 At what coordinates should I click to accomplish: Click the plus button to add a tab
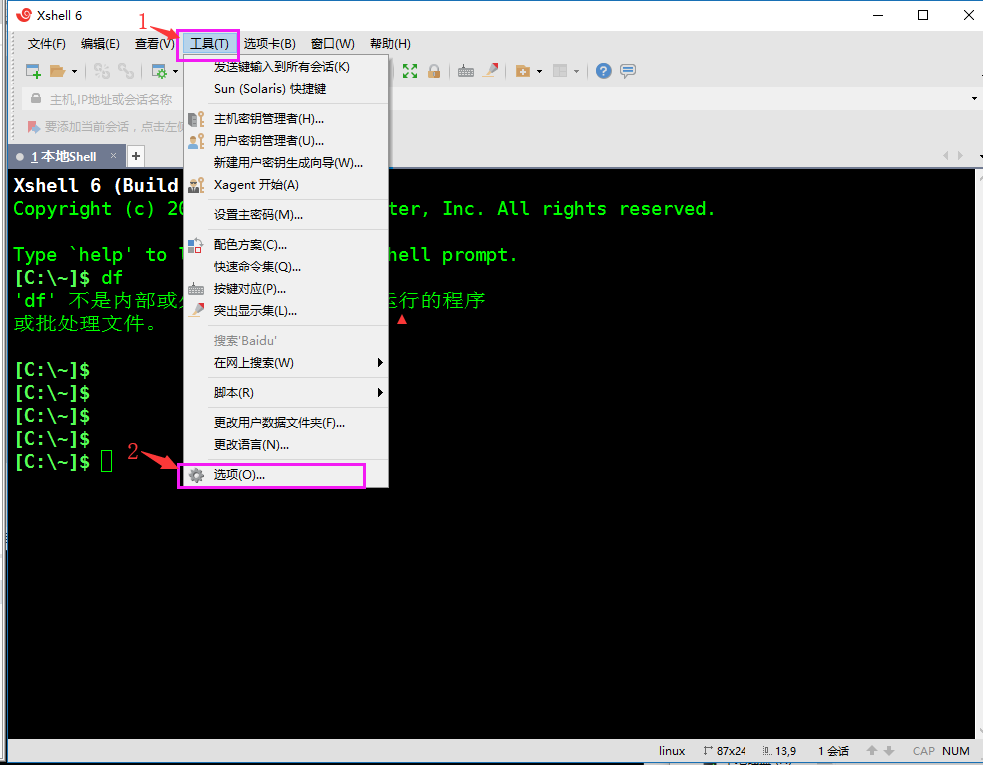(x=135, y=156)
